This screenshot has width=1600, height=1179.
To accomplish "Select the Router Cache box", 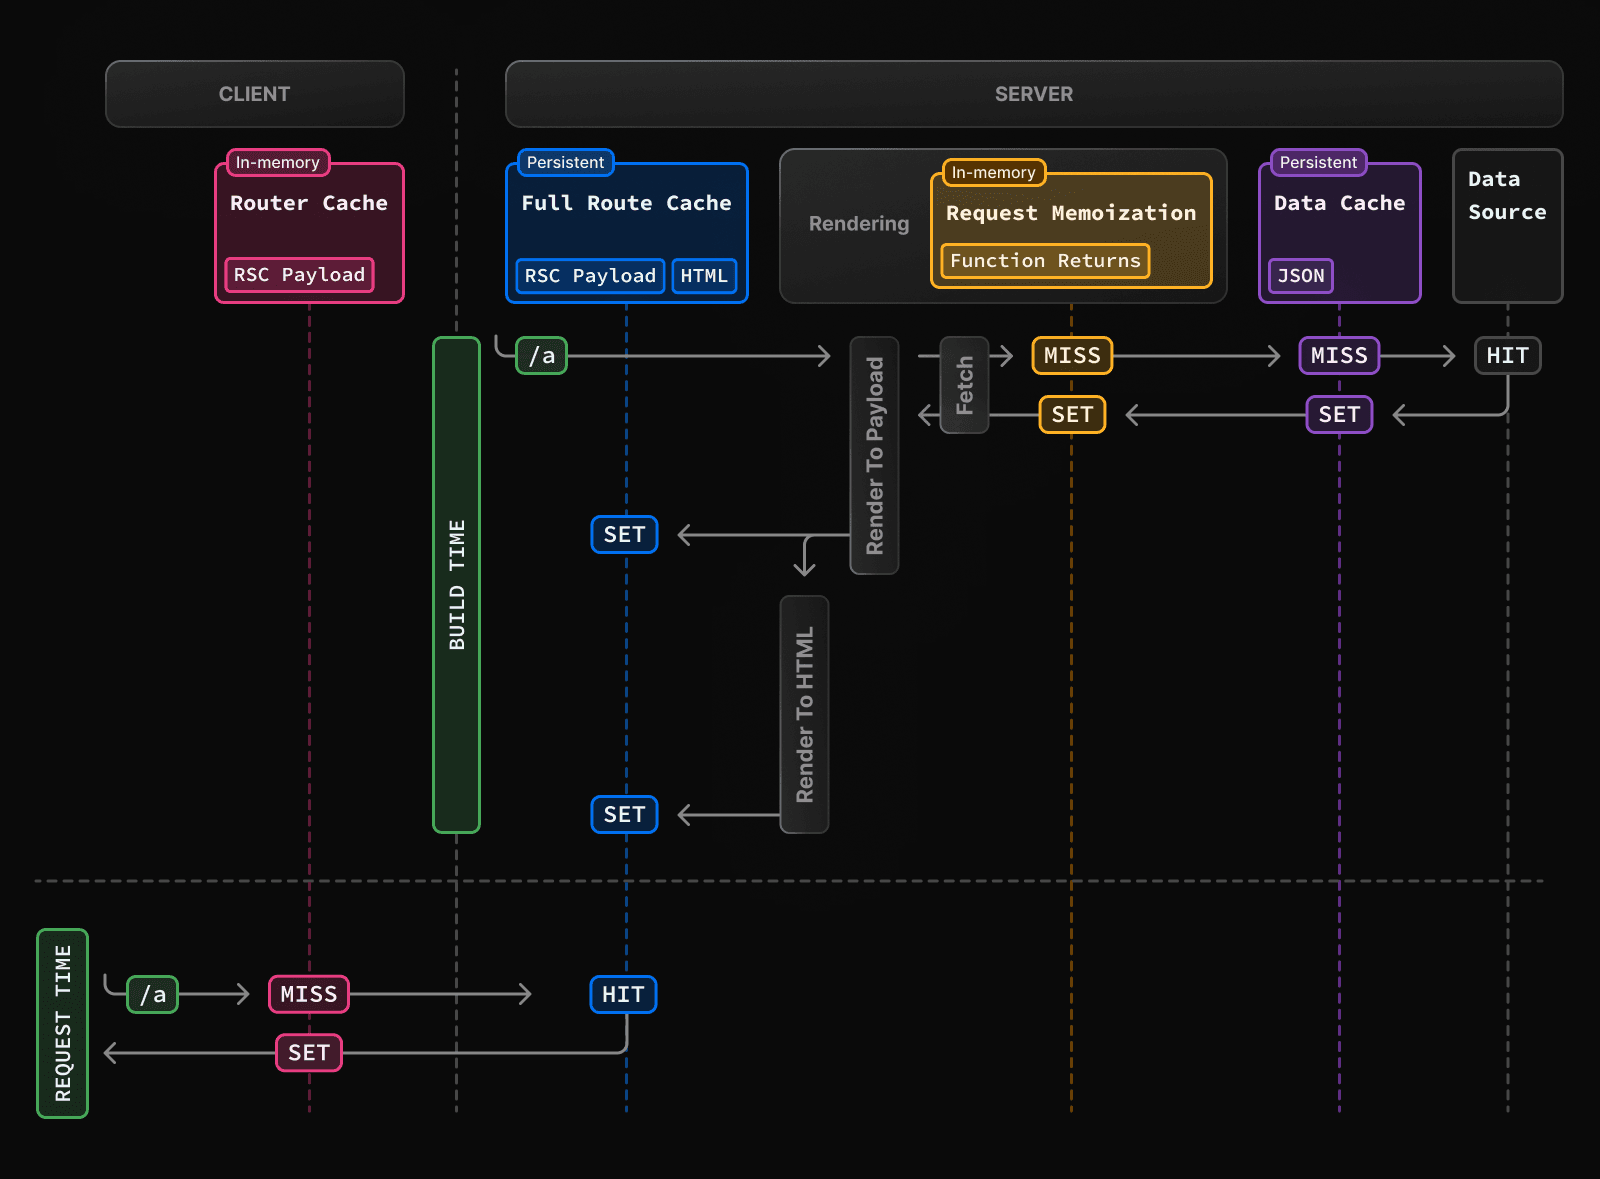I will pos(308,230).
